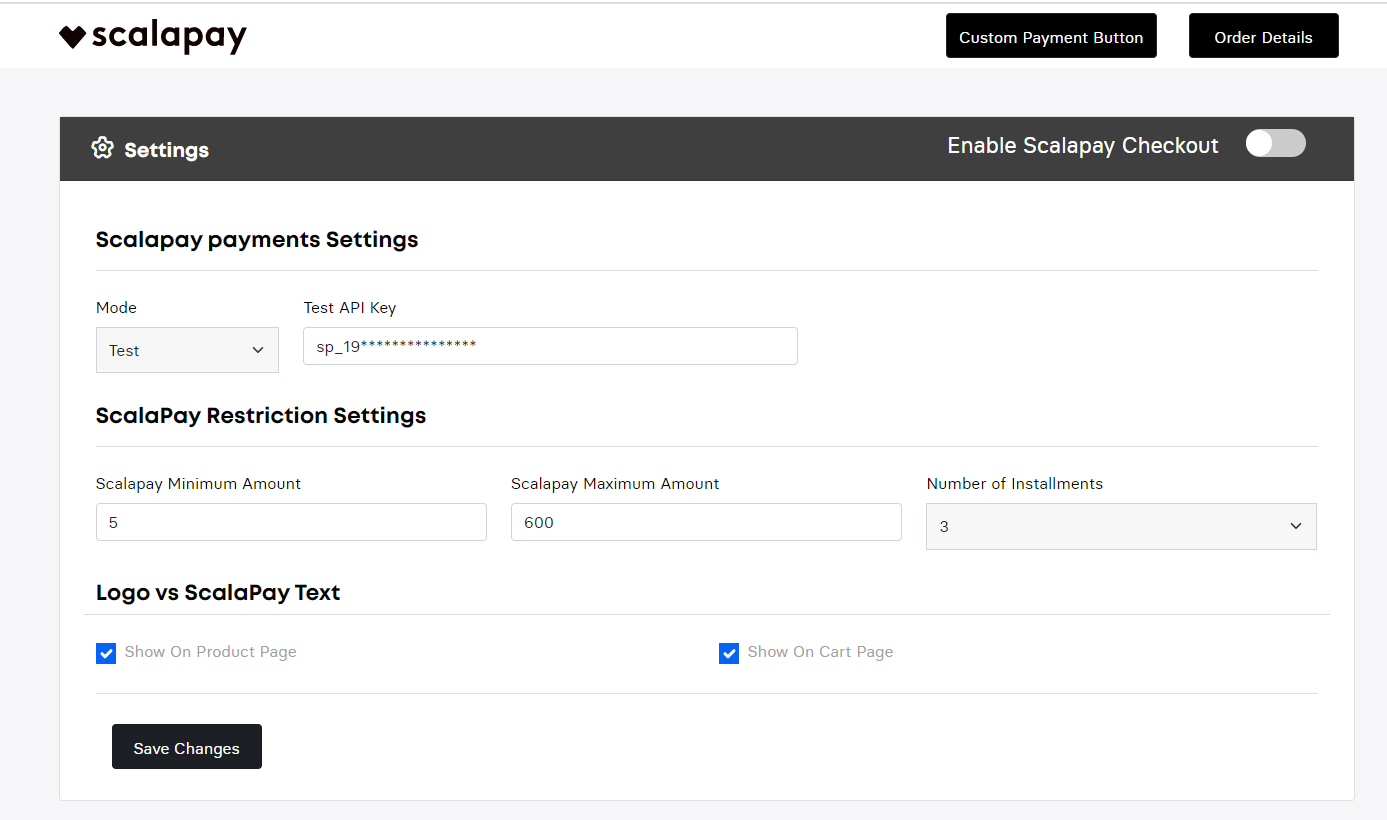This screenshot has height=820, width=1387.
Task: Click the 'Test API Key' label
Action: click(x=350, y=308)
